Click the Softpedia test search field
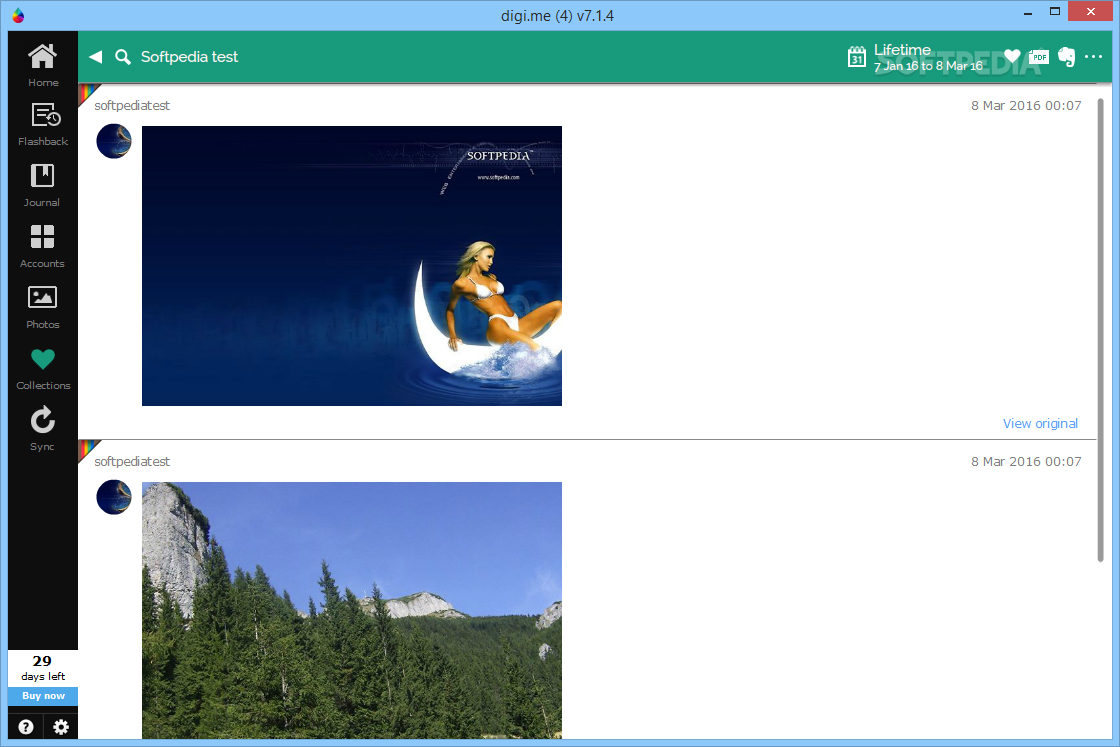1120x747 pixels. (x=189, y=57)
